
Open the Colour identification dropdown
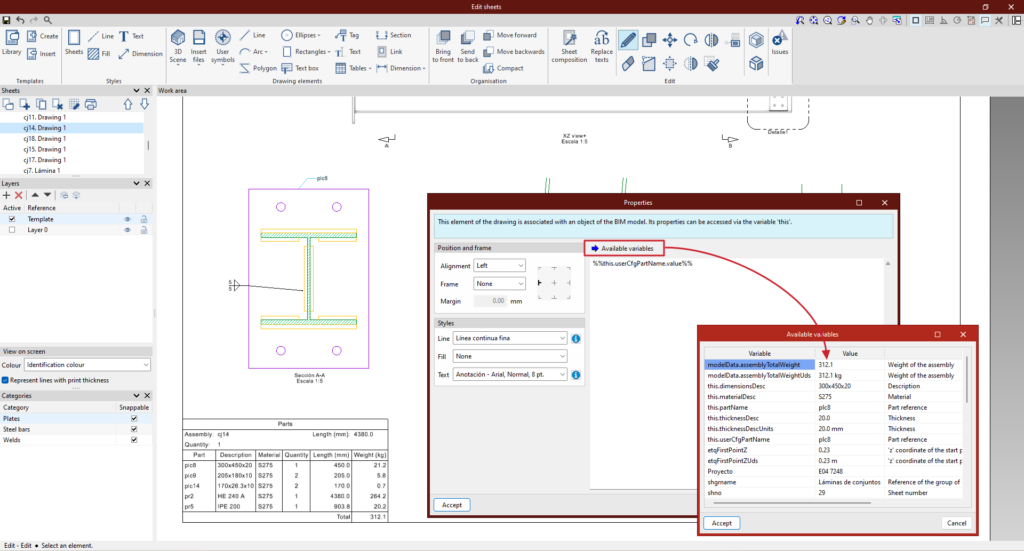click(89, 365)
